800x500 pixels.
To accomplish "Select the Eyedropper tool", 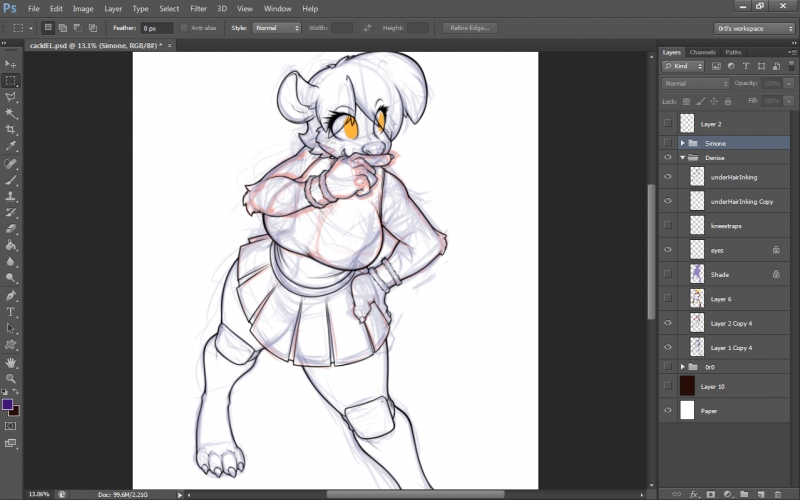I will point(11,146).
